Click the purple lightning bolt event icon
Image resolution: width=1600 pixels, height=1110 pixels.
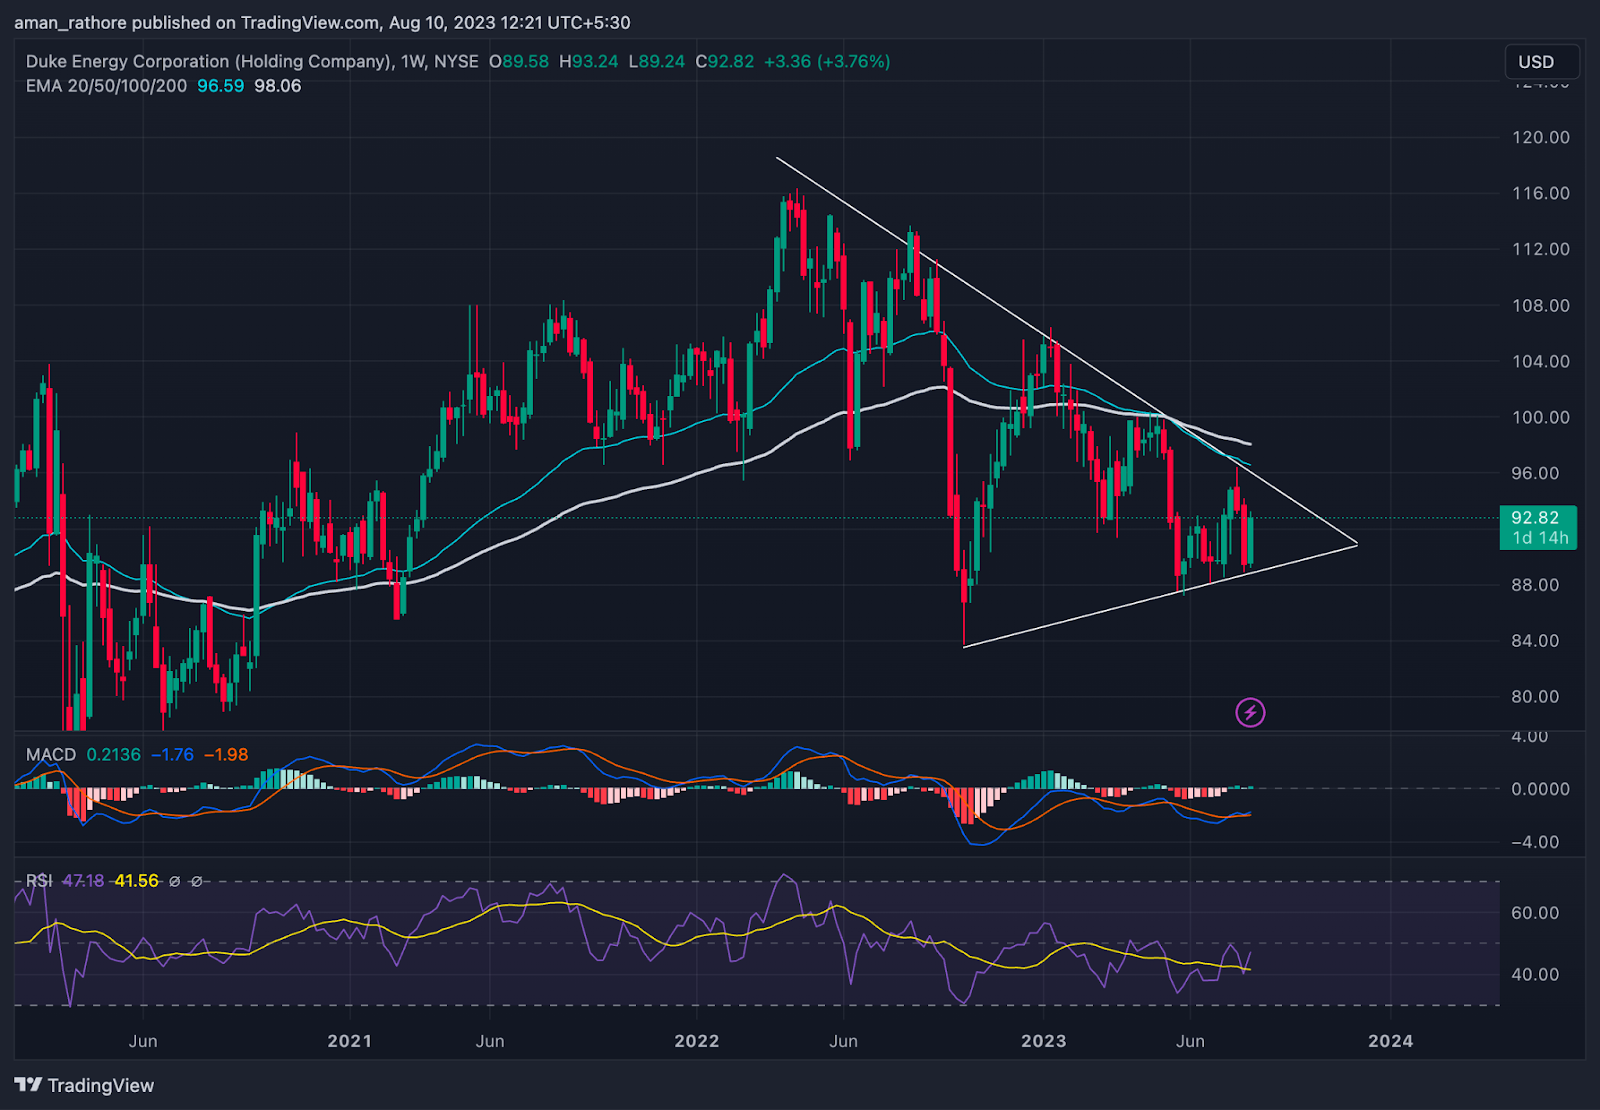point(1250,712)
